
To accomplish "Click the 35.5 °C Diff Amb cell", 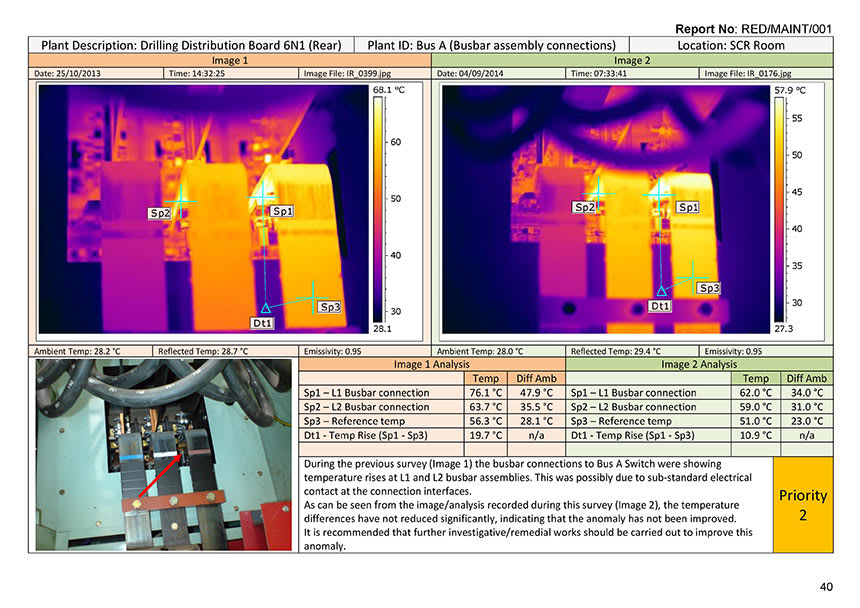I will (536, 407).
